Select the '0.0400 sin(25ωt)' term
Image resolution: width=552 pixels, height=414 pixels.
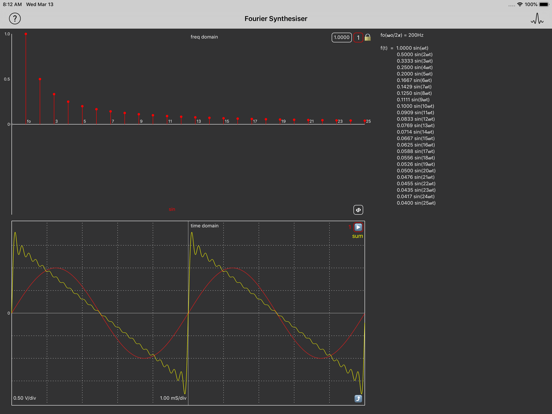tap(416, 203)
